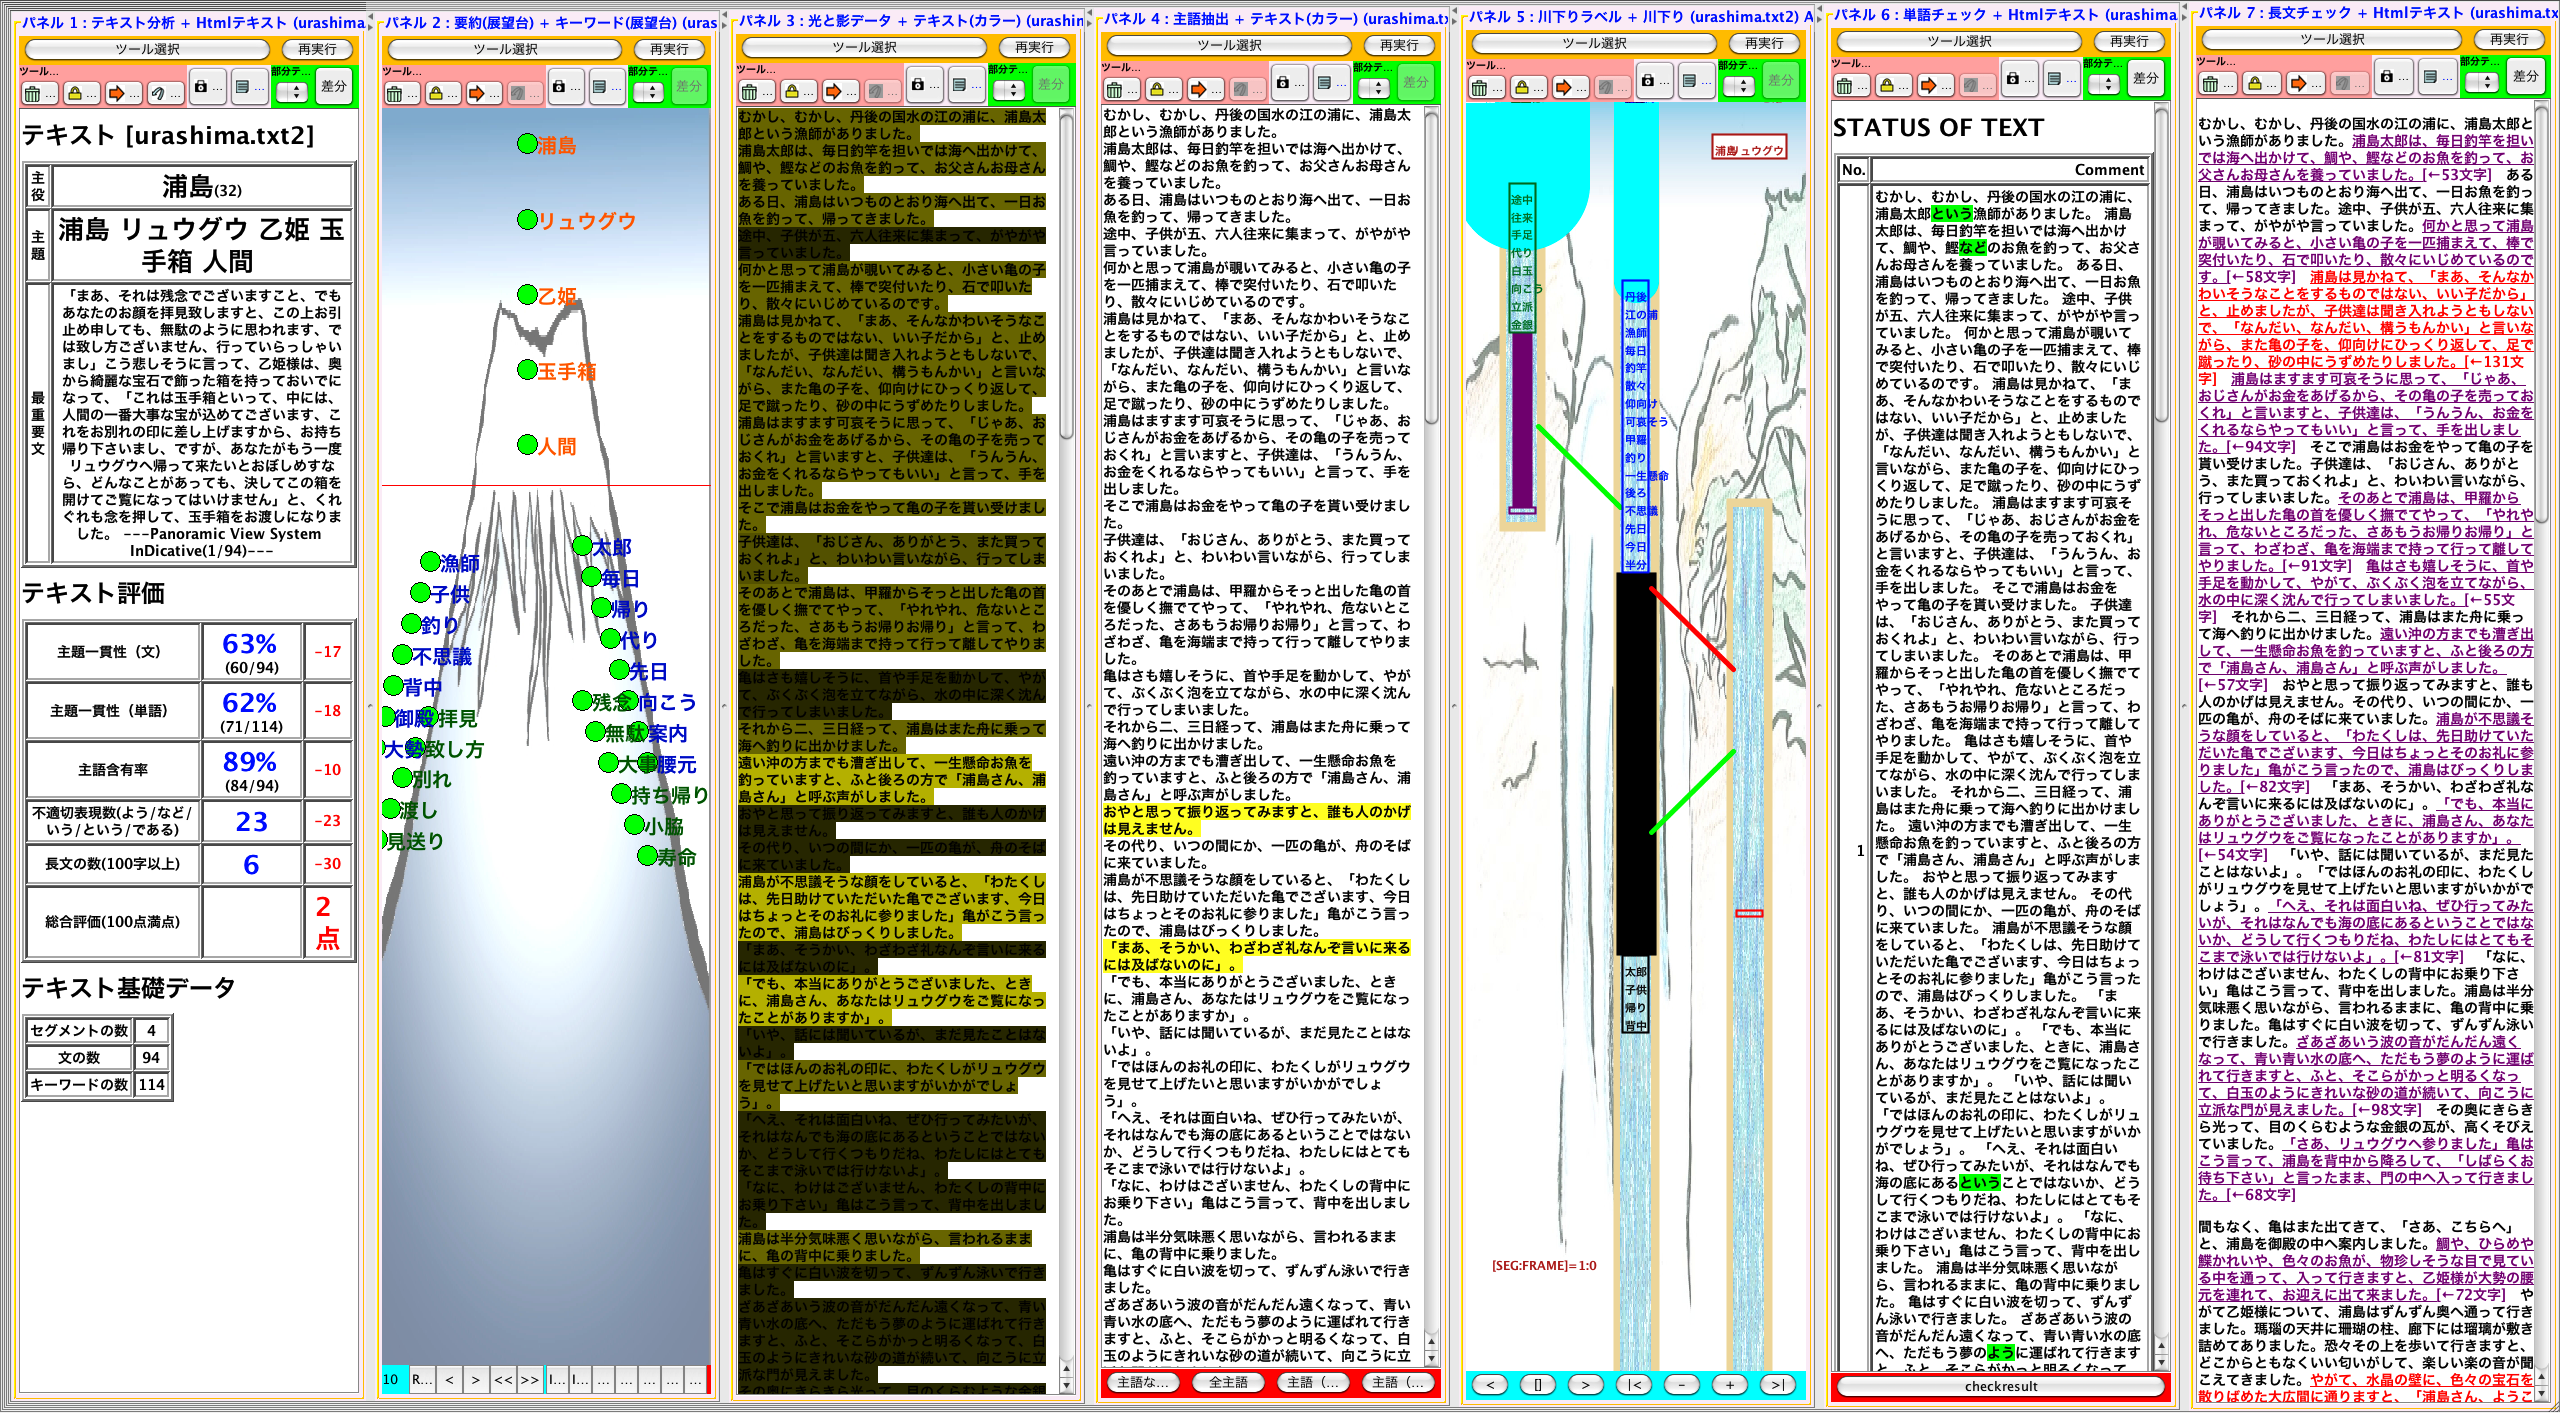2560x1413 pixels.
Task: Click the pause button in Panel 5 playback bar
Action: pyautogui.click(x=1537, y=1385)
